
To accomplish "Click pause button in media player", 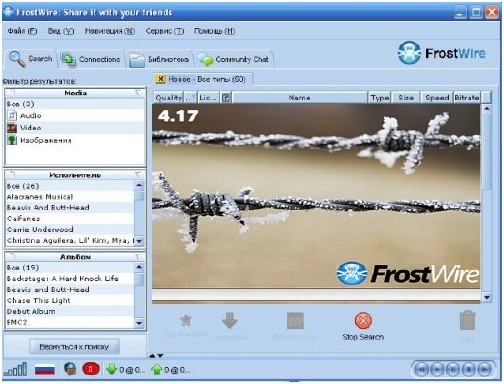I will (x=453, y=369).
